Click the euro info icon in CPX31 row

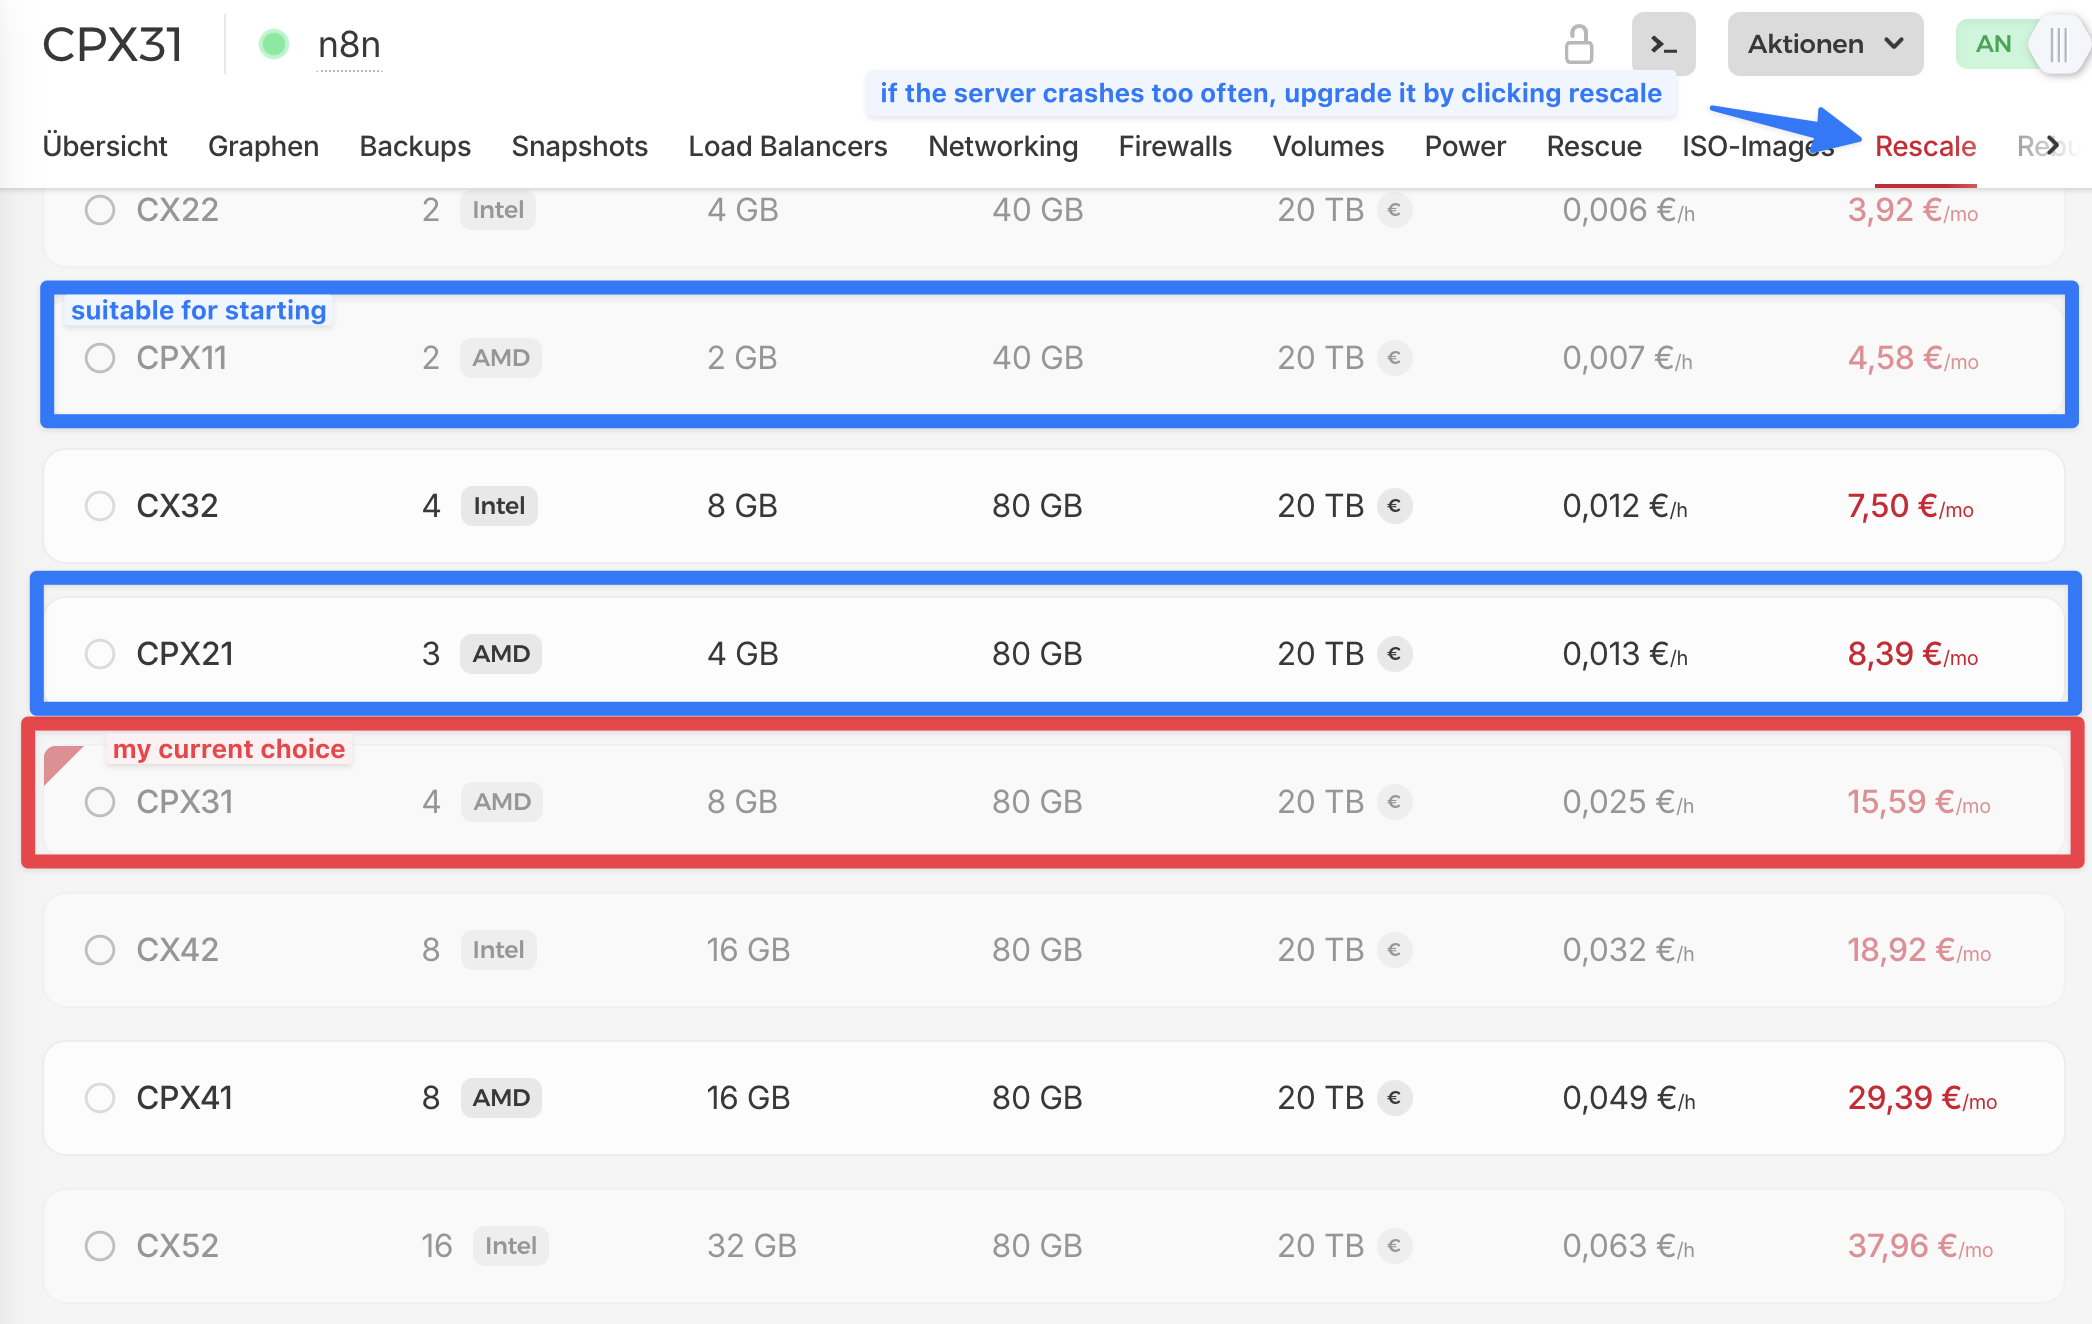pos(1395,802)
